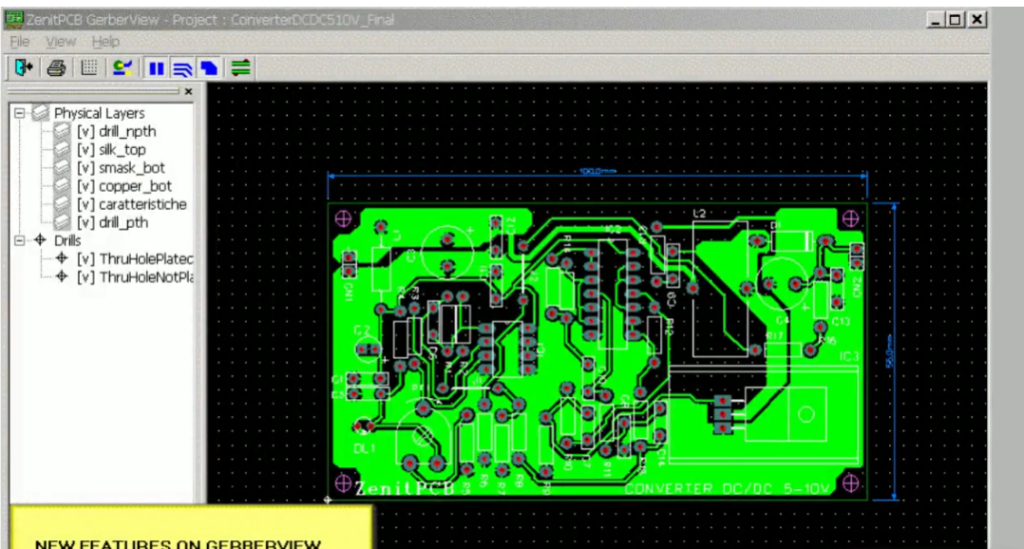Toggle visibility of caratteristiche layer
This screenshot has height=549, width=1024.
(86, 205)
